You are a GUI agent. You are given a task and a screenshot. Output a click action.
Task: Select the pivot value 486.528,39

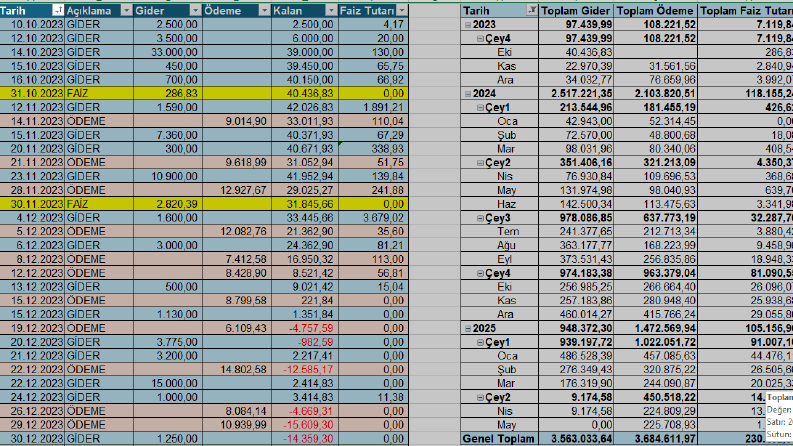576,356
